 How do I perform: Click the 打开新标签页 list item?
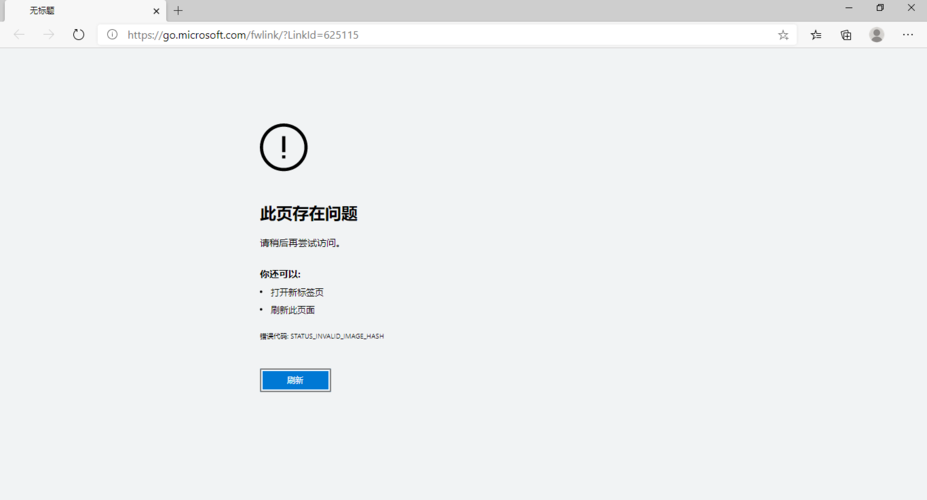297,293
